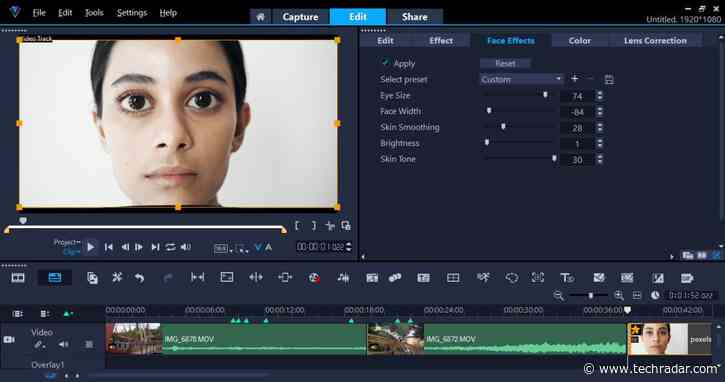Increase Eye Size with spinner
The width and height of the screenshot is (725, 382).
[x=600, y=92]
